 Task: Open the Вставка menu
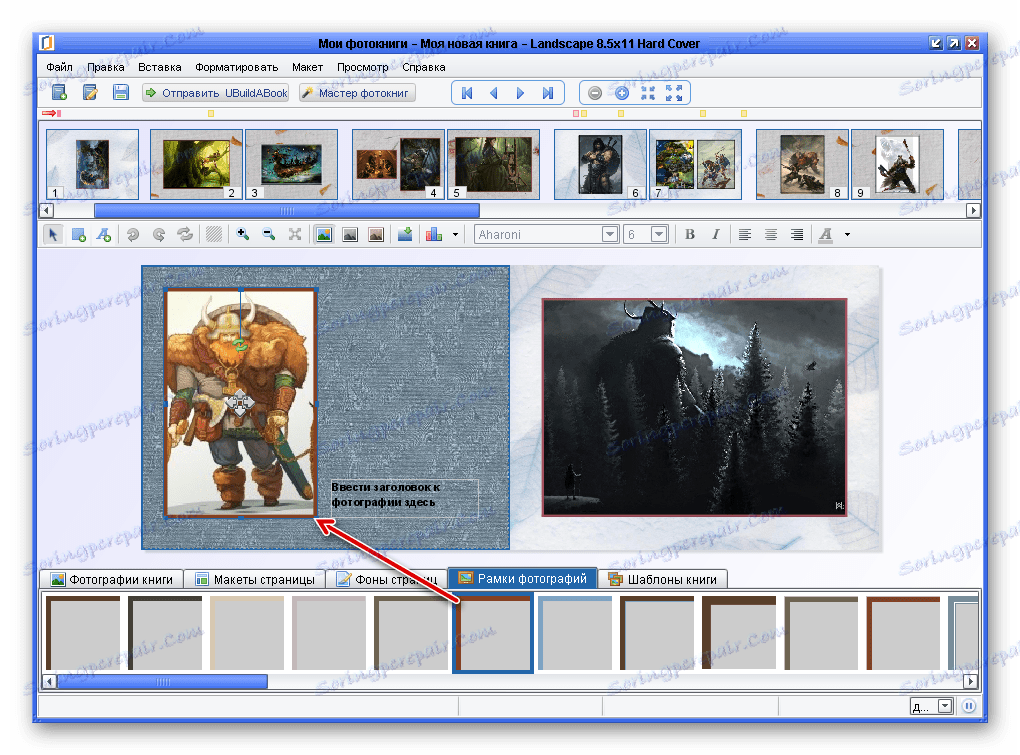(160, 68)
